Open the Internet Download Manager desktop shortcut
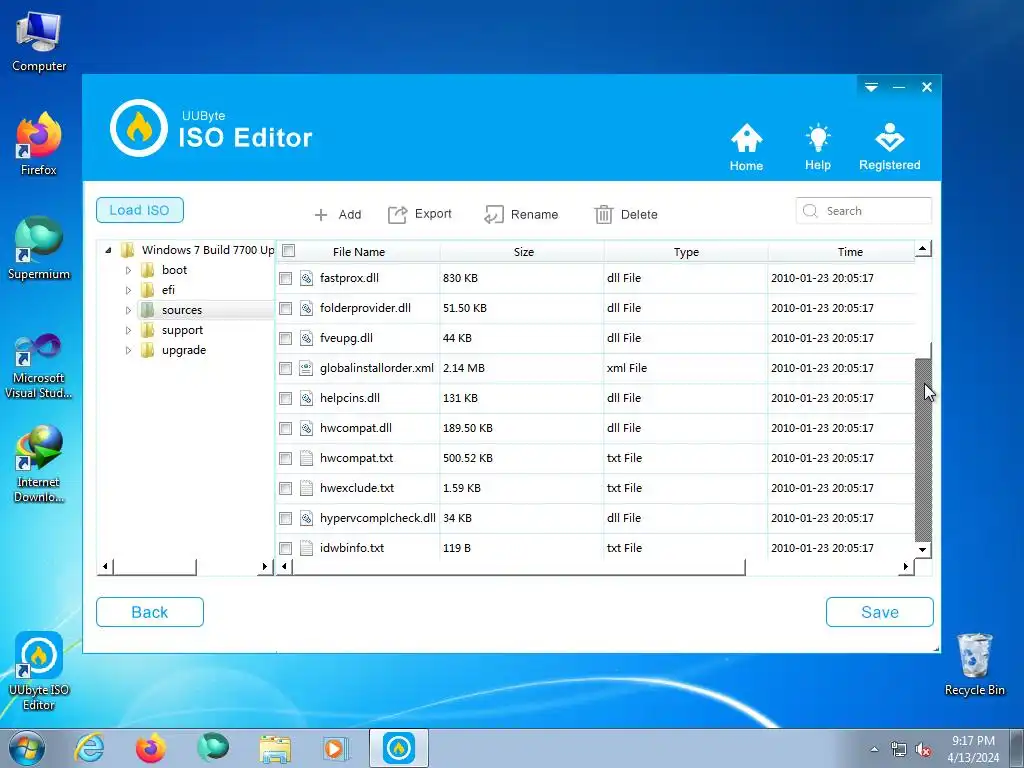 [39, 464]
